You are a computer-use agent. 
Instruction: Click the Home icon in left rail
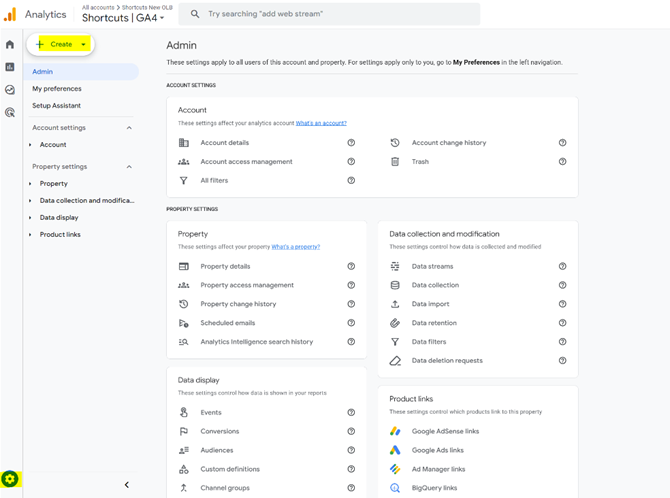(x=10, y=45)
